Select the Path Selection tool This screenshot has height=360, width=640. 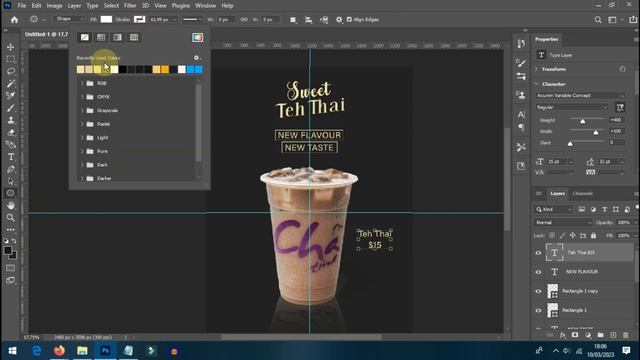click(x=11, y=181)
